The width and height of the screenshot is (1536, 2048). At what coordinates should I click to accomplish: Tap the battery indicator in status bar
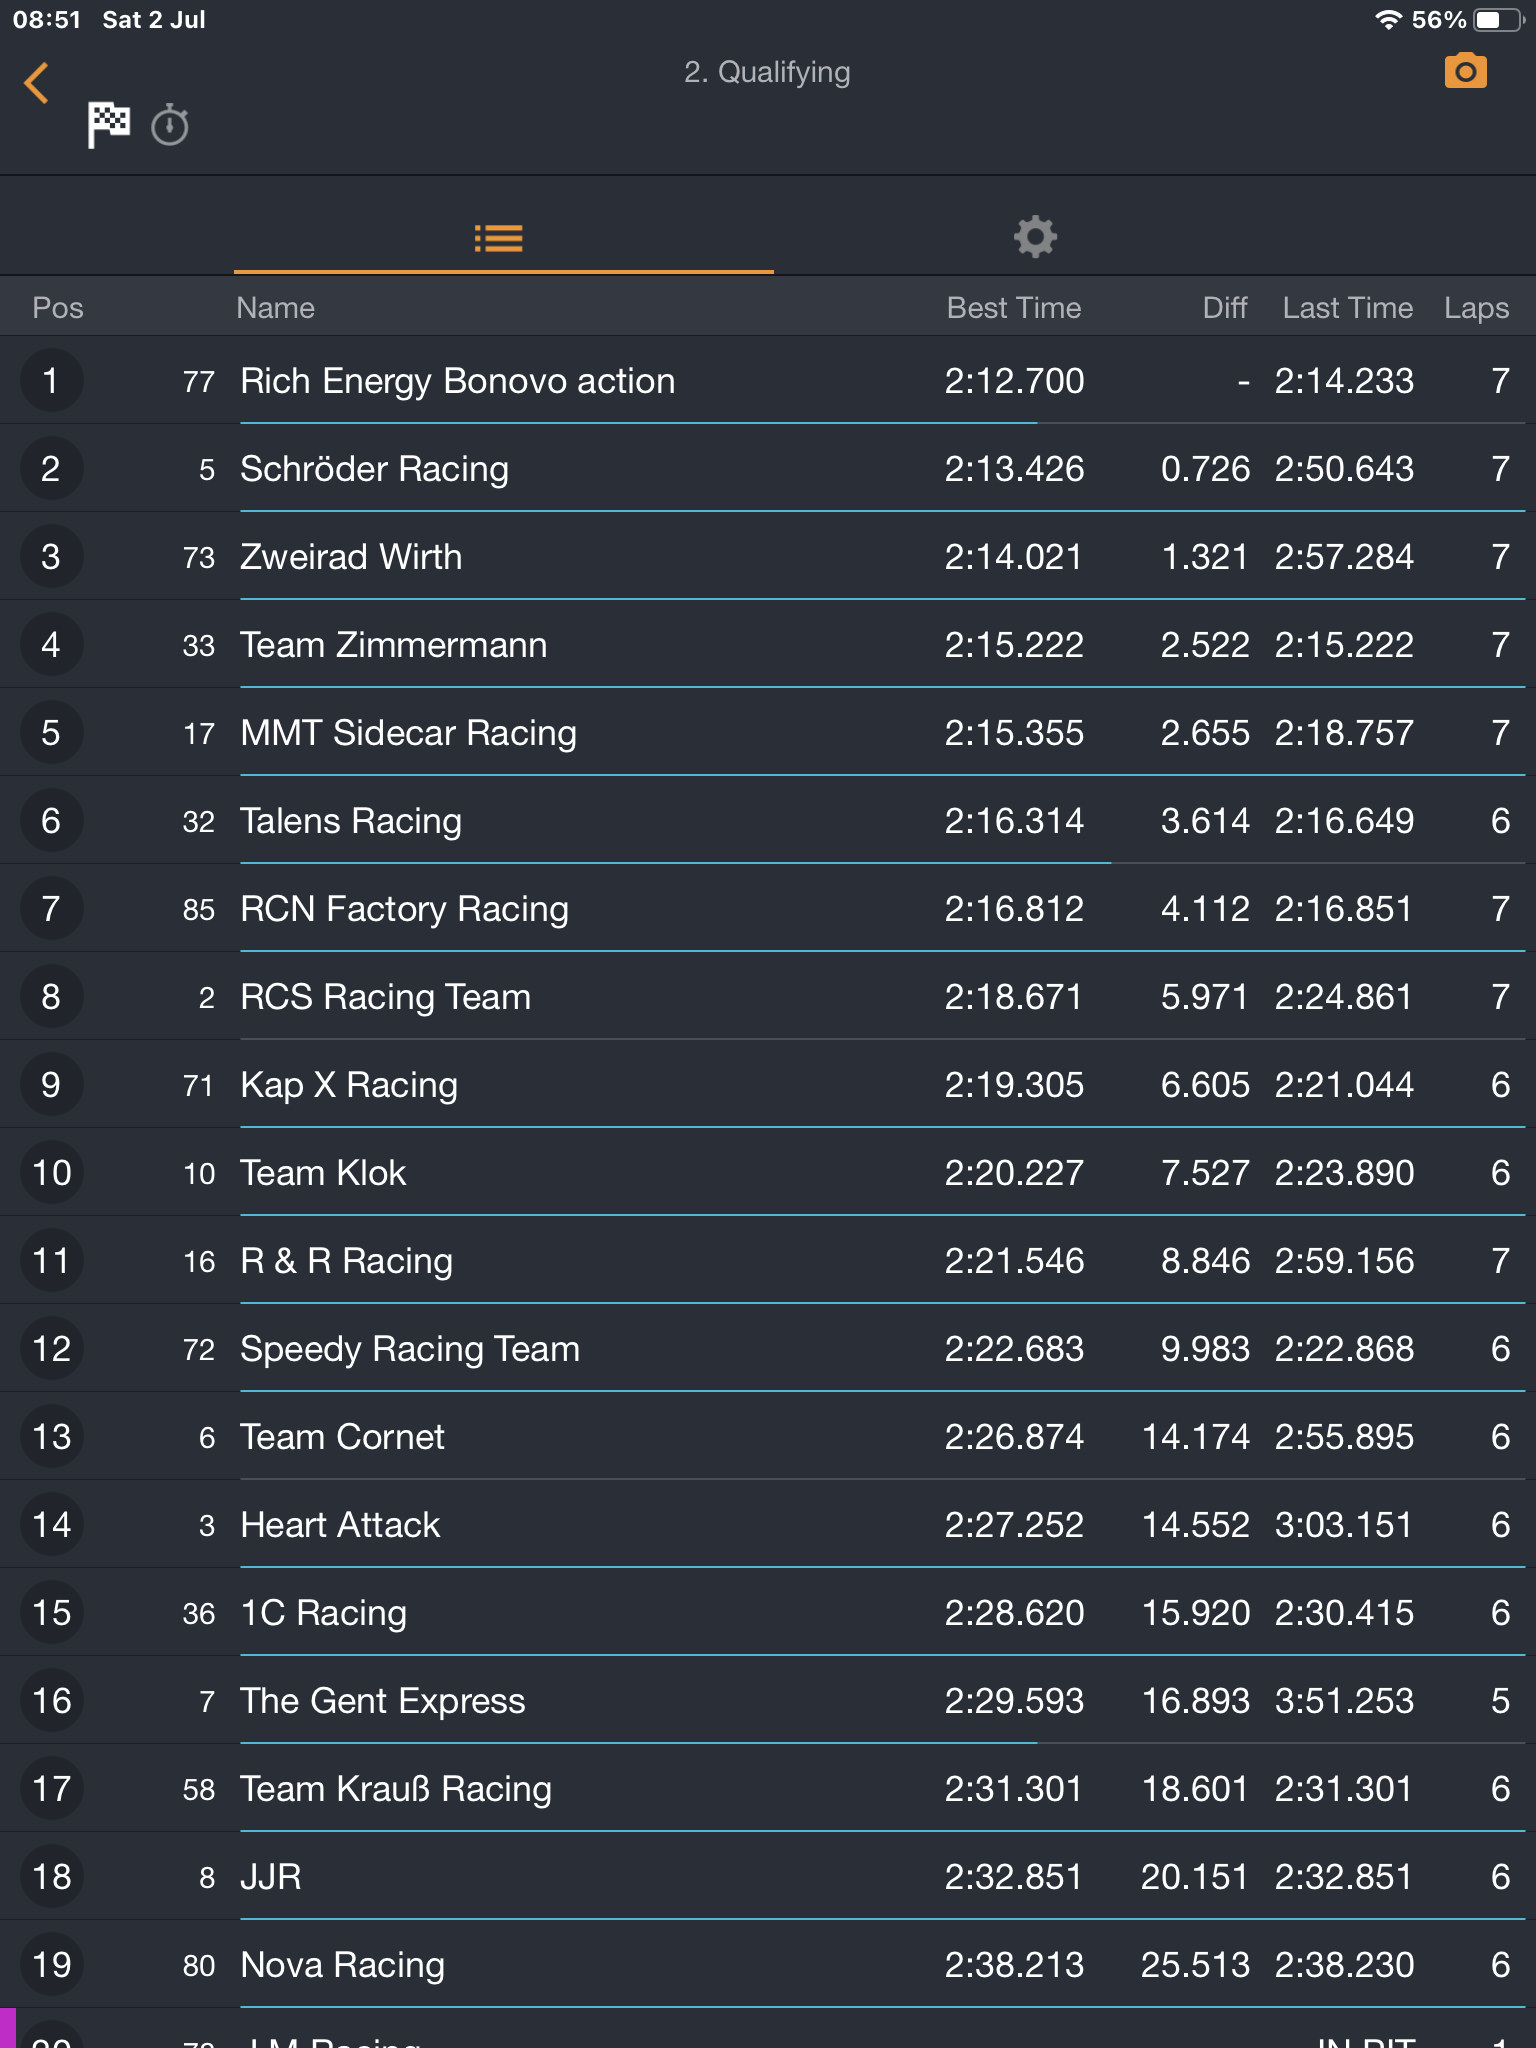(1497, 20)
